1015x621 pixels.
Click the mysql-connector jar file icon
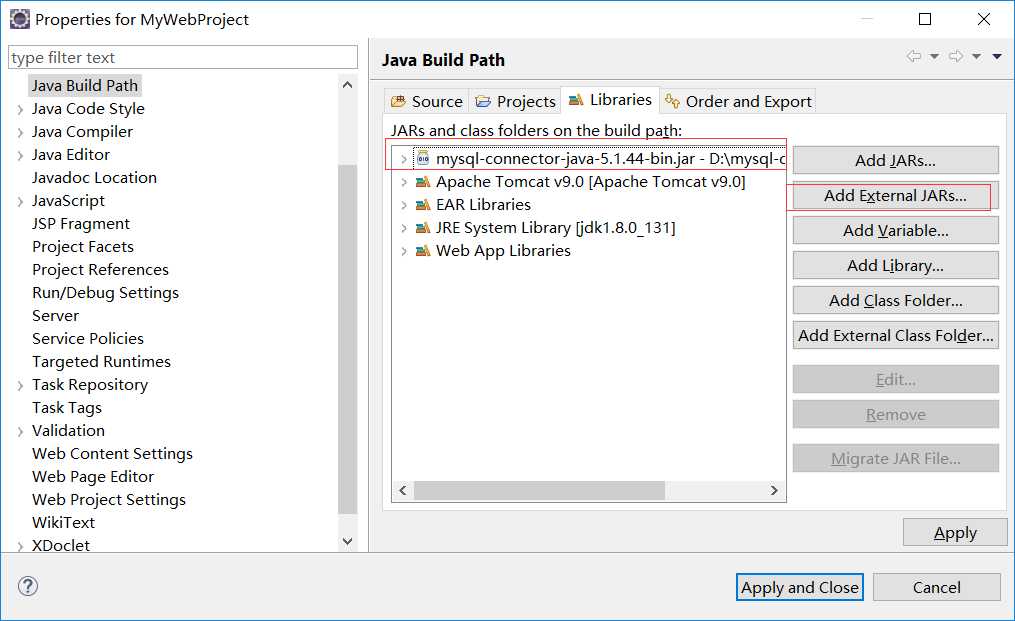(423, 159)
